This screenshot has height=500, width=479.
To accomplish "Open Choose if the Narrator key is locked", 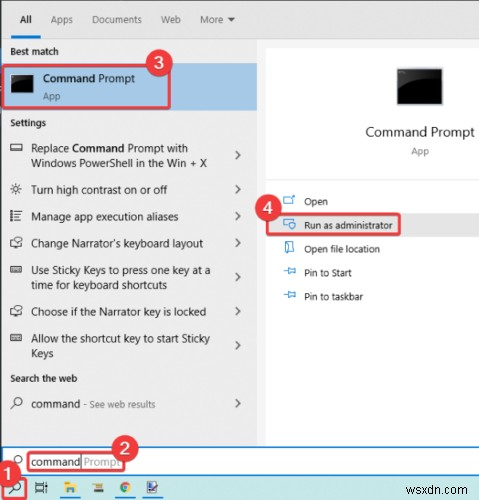I will pos(119,312).
